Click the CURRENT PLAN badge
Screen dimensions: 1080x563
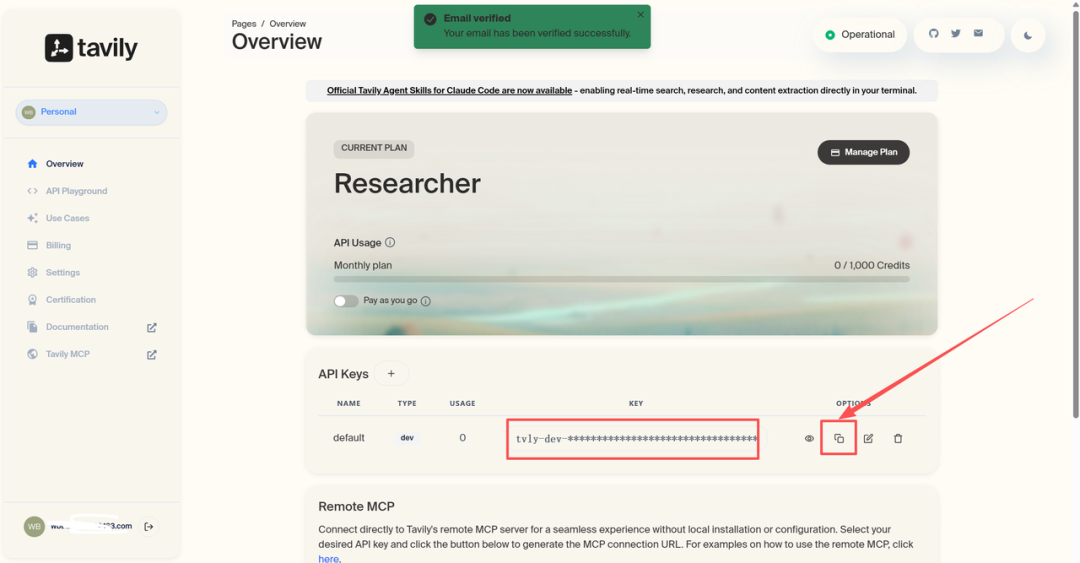click(x=374, y=148)
